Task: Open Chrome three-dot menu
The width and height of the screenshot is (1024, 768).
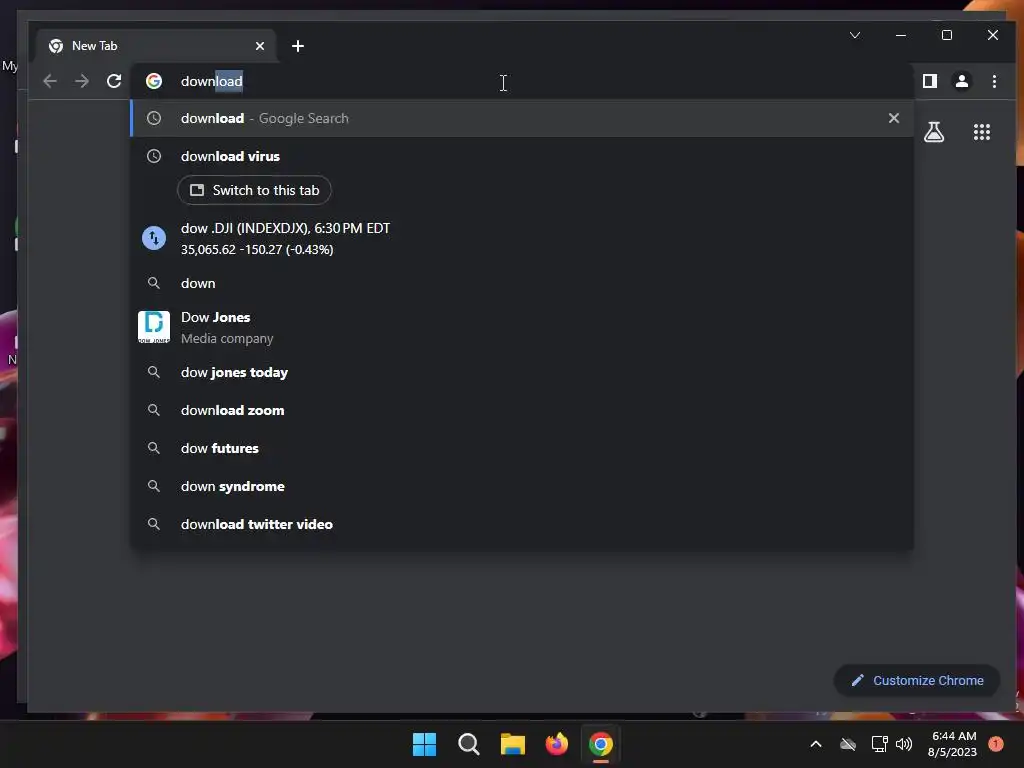Action: (x=994, y=81)
